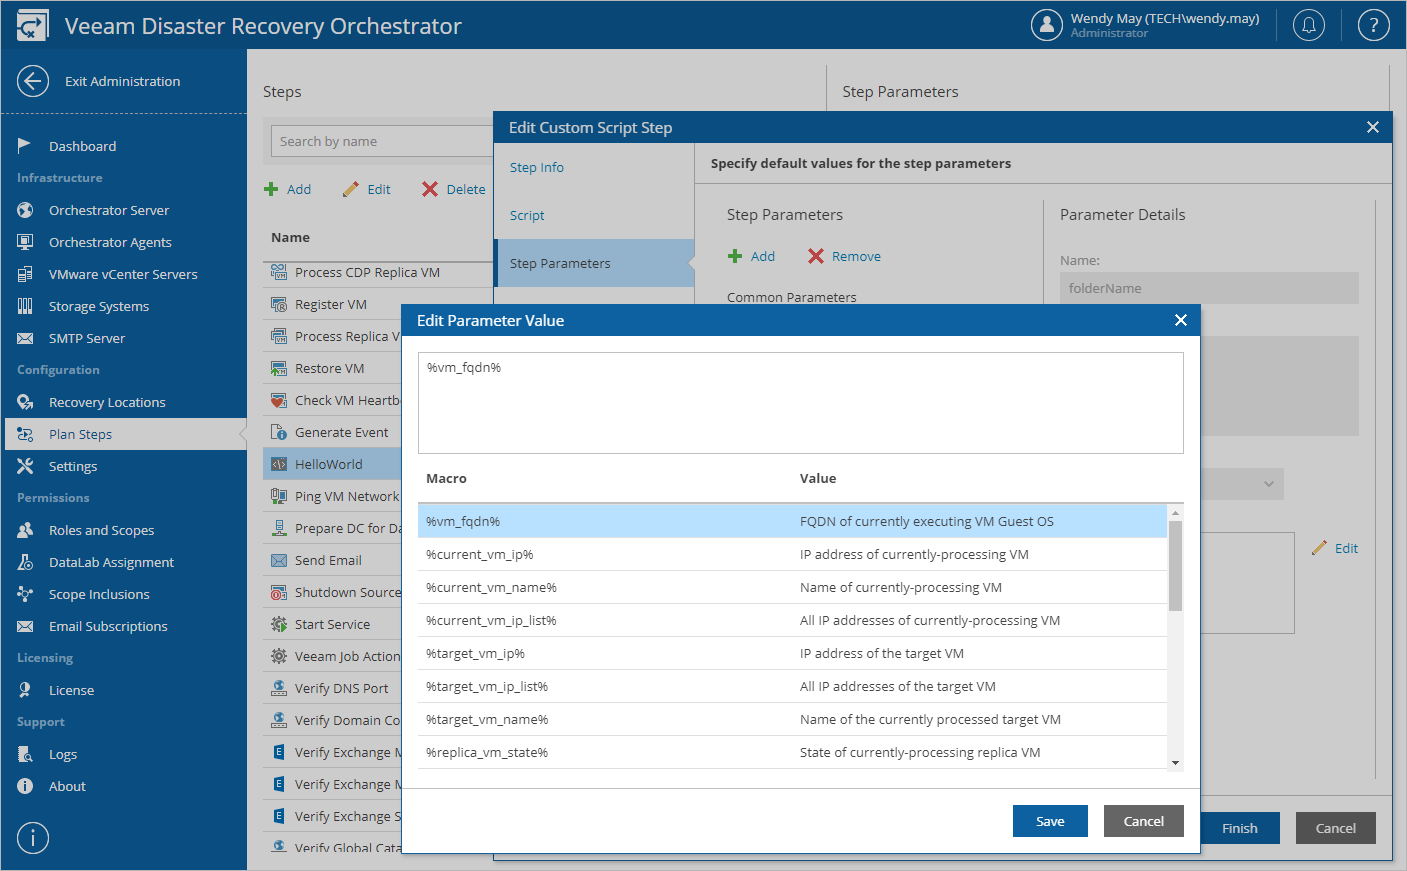Select the %target_vm_ip% macro row
1407x871 pixels.
tap(792, 653)
